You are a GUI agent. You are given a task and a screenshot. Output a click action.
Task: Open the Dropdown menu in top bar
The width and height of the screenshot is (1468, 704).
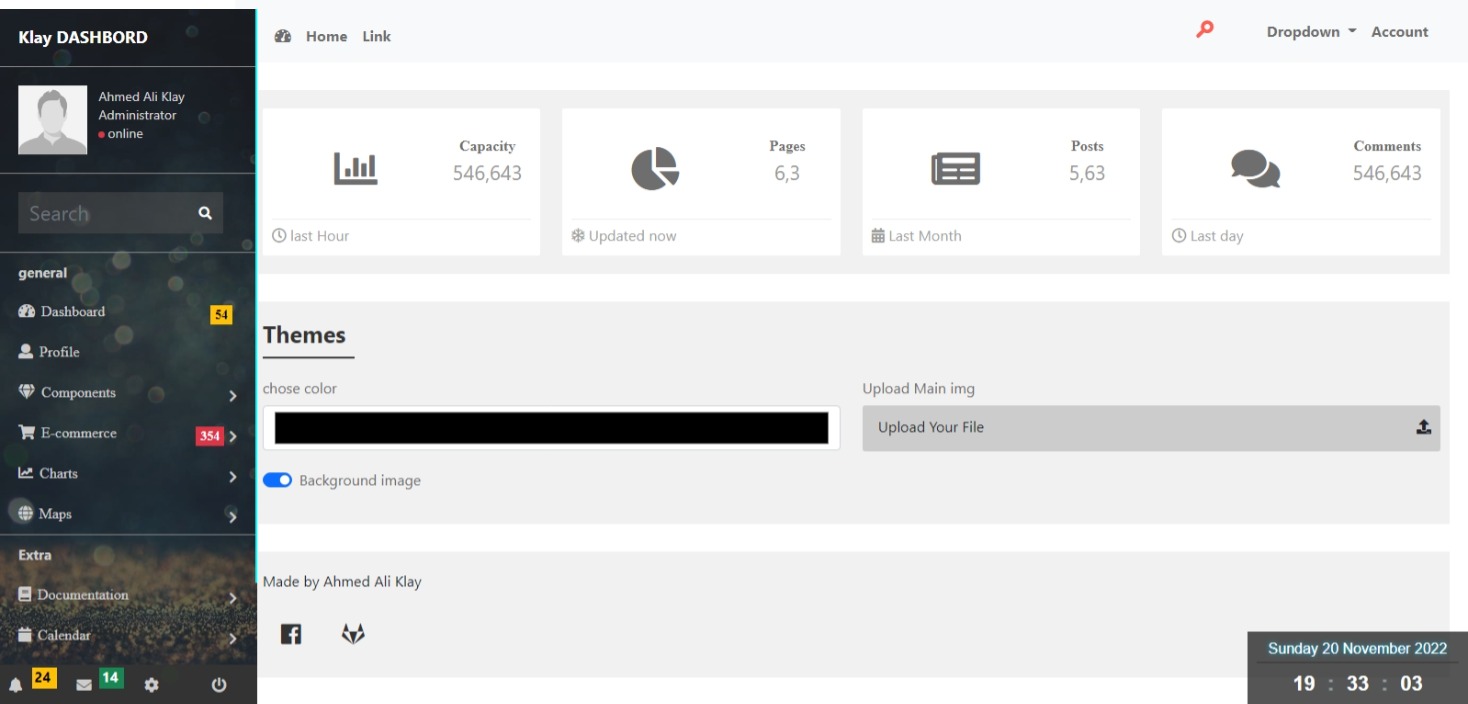click(1311, 32)
